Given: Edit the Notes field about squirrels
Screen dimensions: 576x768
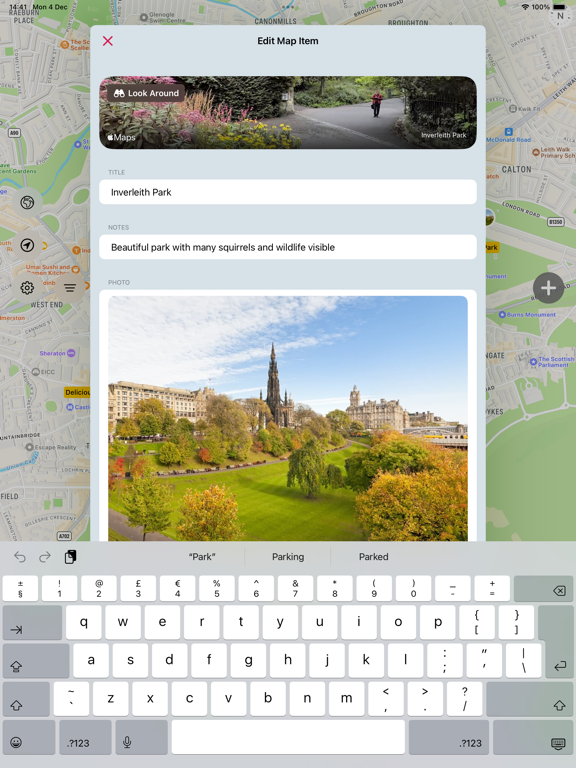Looking at the screenshot, I should pyautogui.click(x=288, y=247).
